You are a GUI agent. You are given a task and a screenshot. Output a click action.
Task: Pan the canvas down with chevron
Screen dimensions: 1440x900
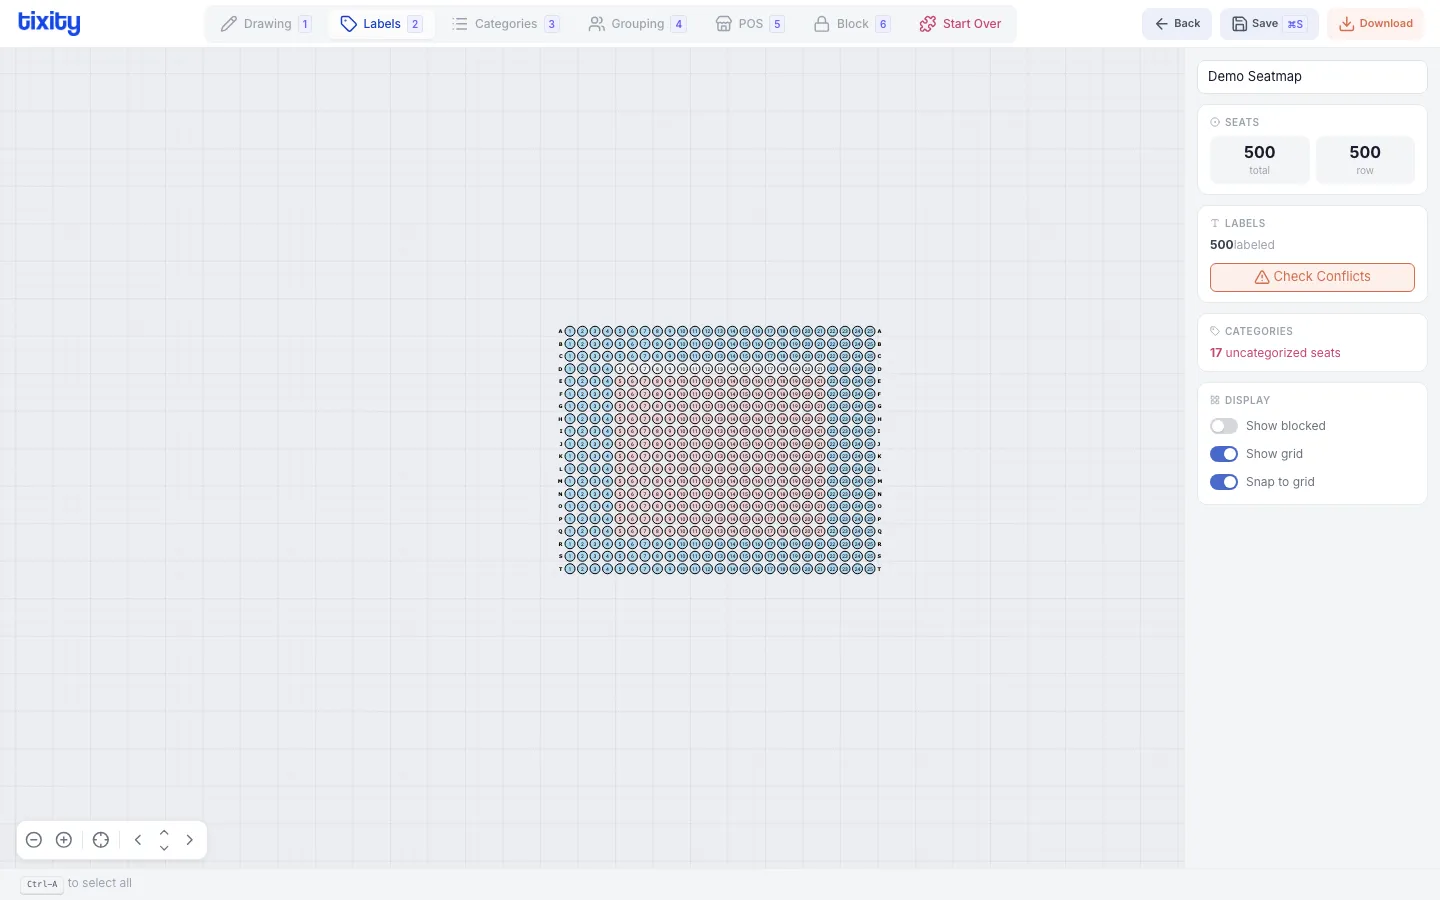[164, 849]
